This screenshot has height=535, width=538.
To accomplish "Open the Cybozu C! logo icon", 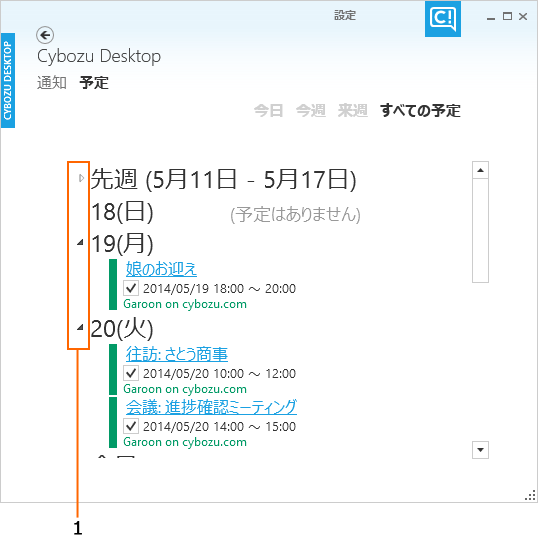I will (443, 19).
